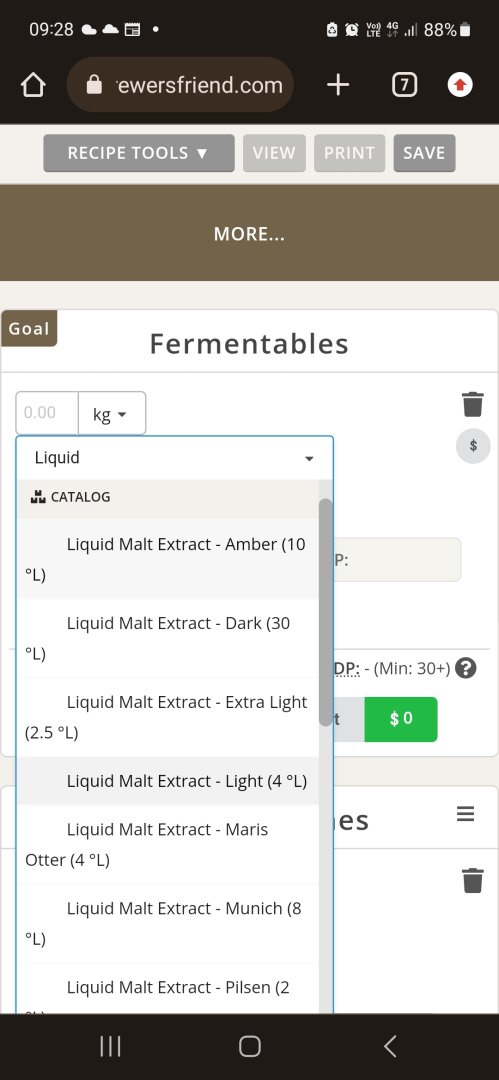
Task: Pick Liquid Malt Extract - Munich option
Action: tap(167, 924)
